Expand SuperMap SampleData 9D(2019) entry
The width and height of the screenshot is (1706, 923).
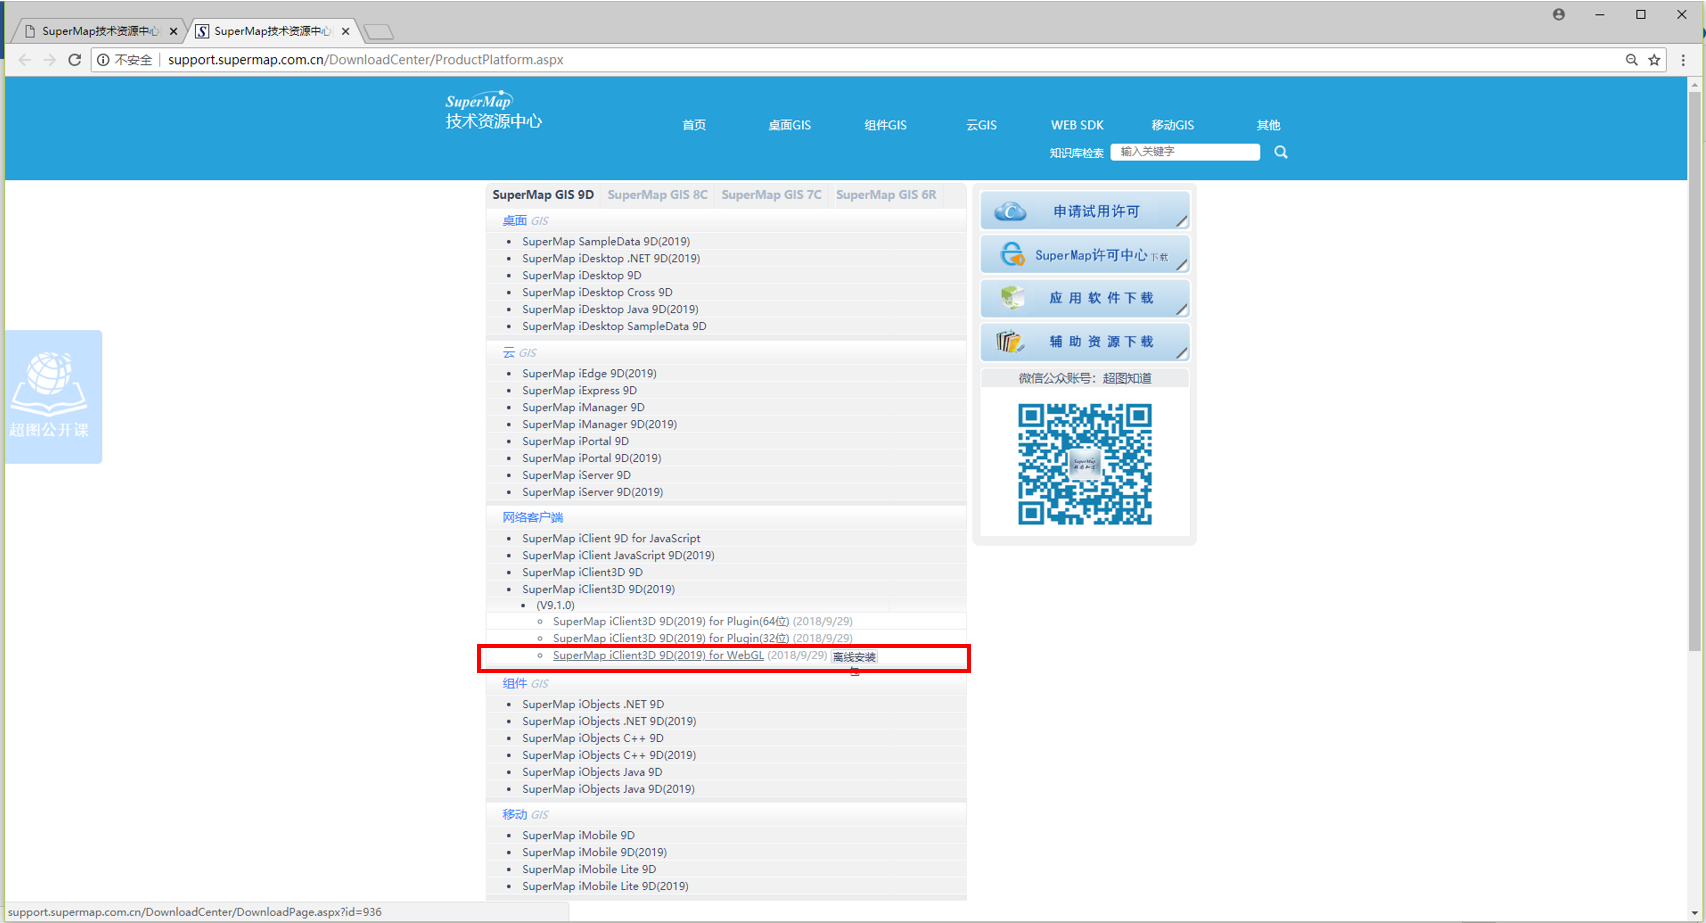tap(606, 241)
